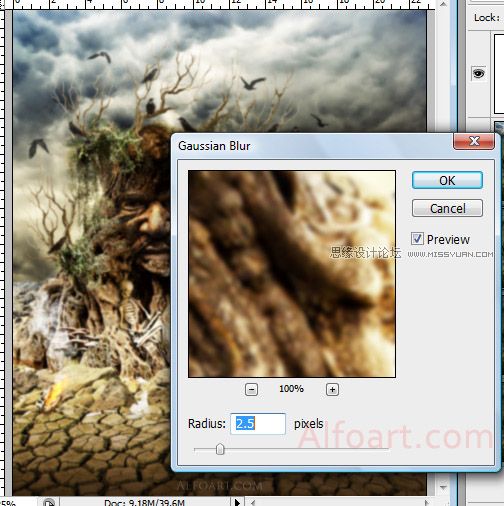Click the vertical scrollbar up arrow
The image size is (504, 506).
(x=443, y=4)
